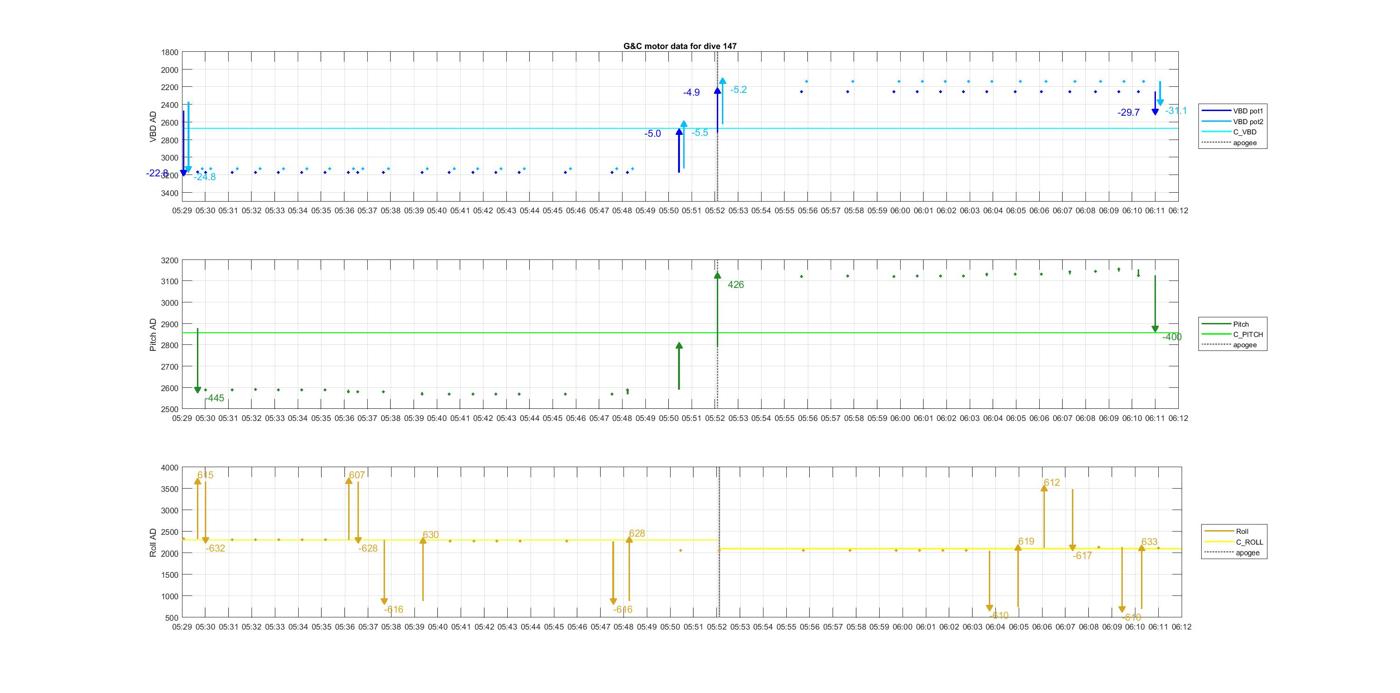Click the "05:45" time tick under Pitch plot
The height and width of the screenshot is (693, 1400).
coord(553,419)
